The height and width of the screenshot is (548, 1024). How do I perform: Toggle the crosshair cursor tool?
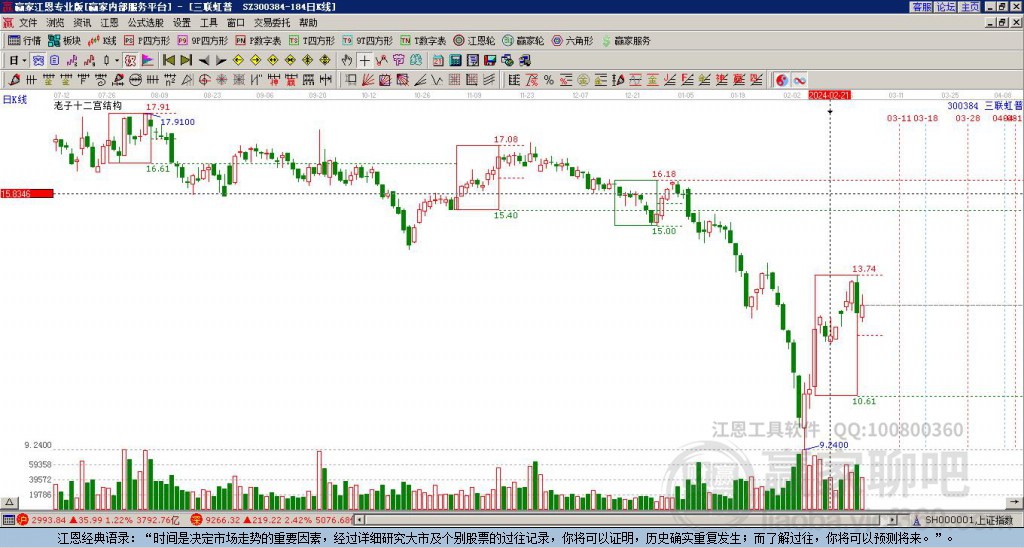point(364,61)
